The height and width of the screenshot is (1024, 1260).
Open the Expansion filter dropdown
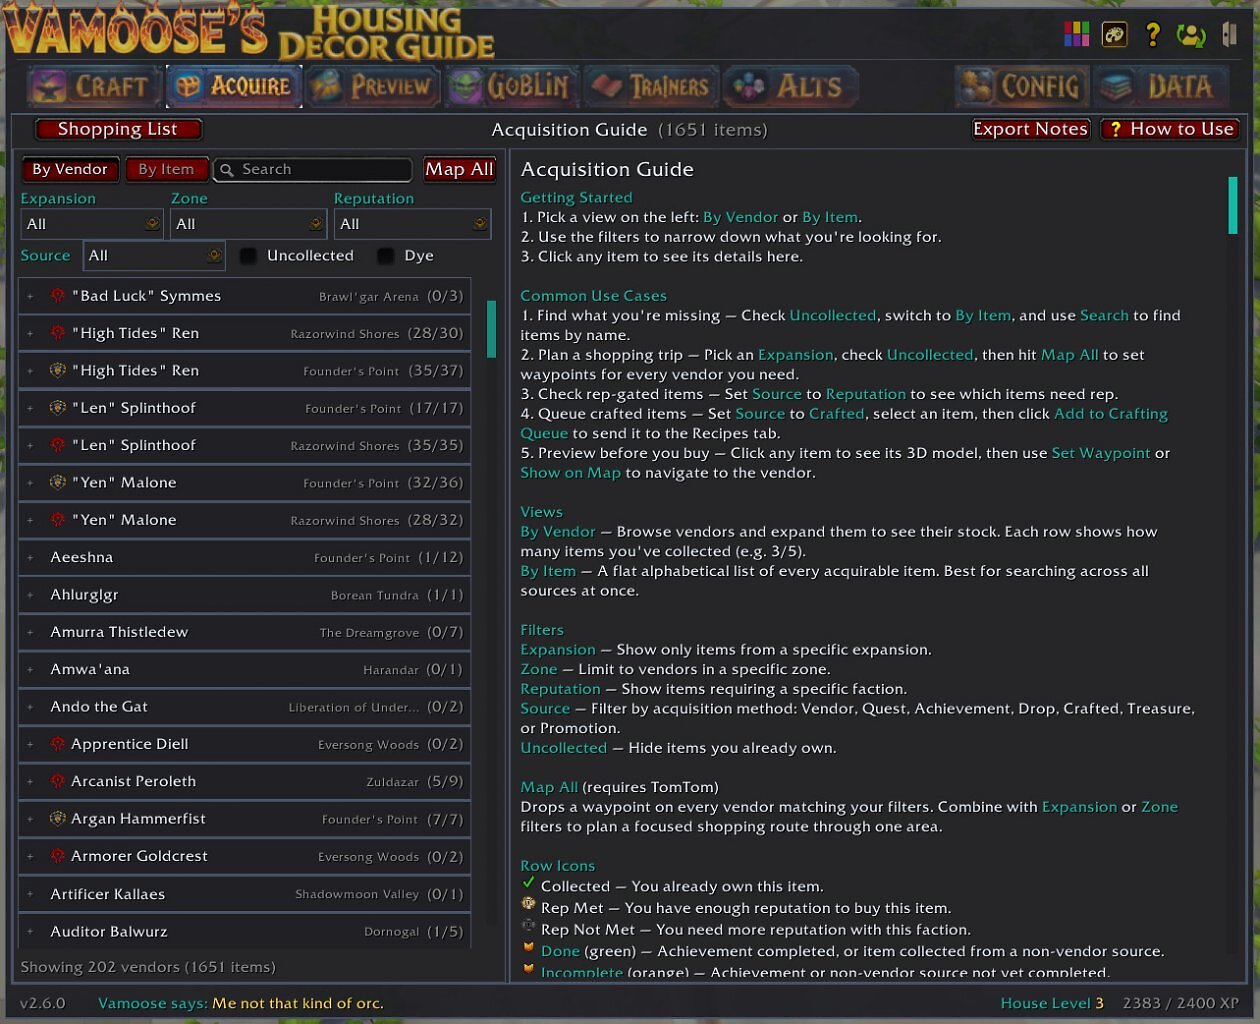click(x=91, y=224)
